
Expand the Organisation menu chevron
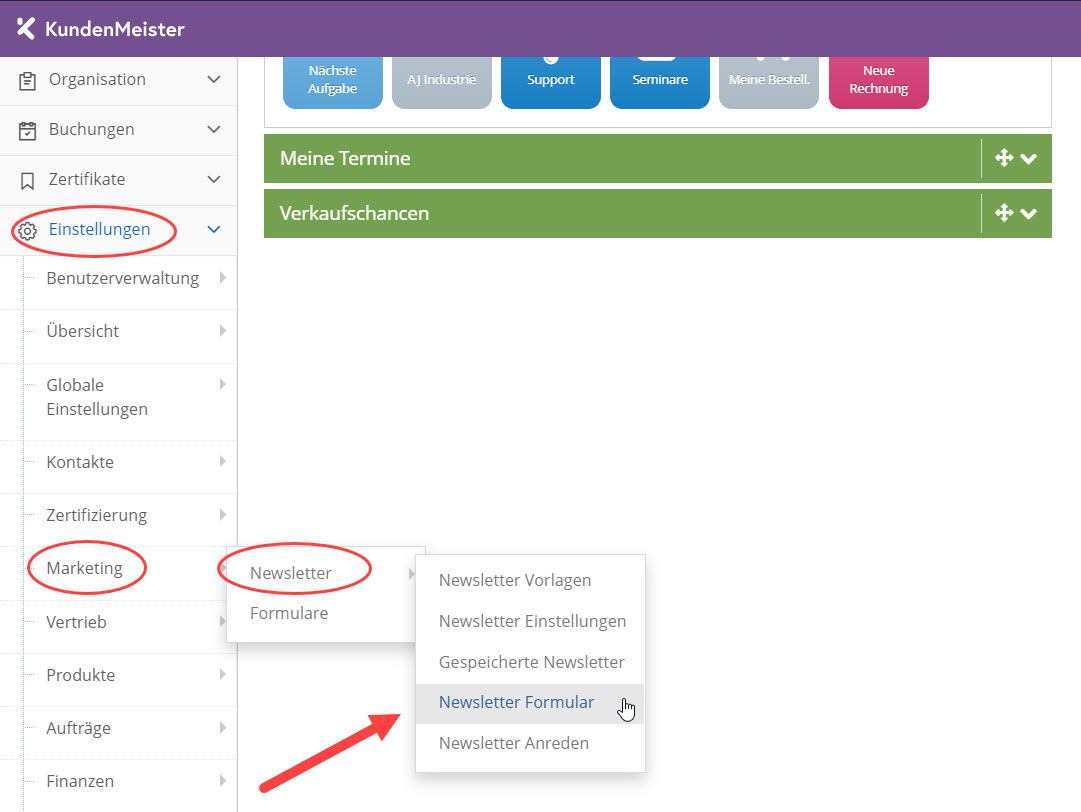(x=214, y=79)
